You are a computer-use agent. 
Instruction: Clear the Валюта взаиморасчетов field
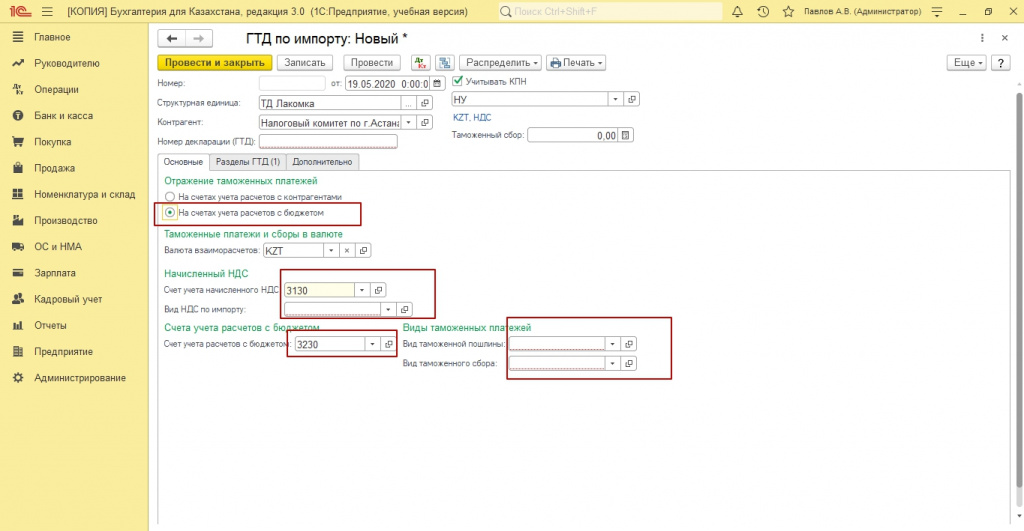(x=347, y=251)
